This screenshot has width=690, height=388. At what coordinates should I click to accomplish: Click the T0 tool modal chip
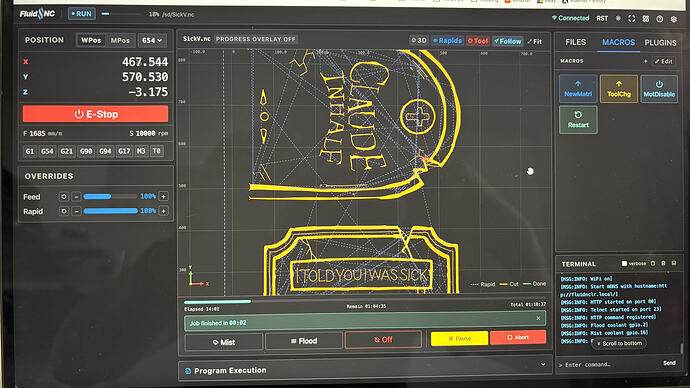tap(157, 151)
